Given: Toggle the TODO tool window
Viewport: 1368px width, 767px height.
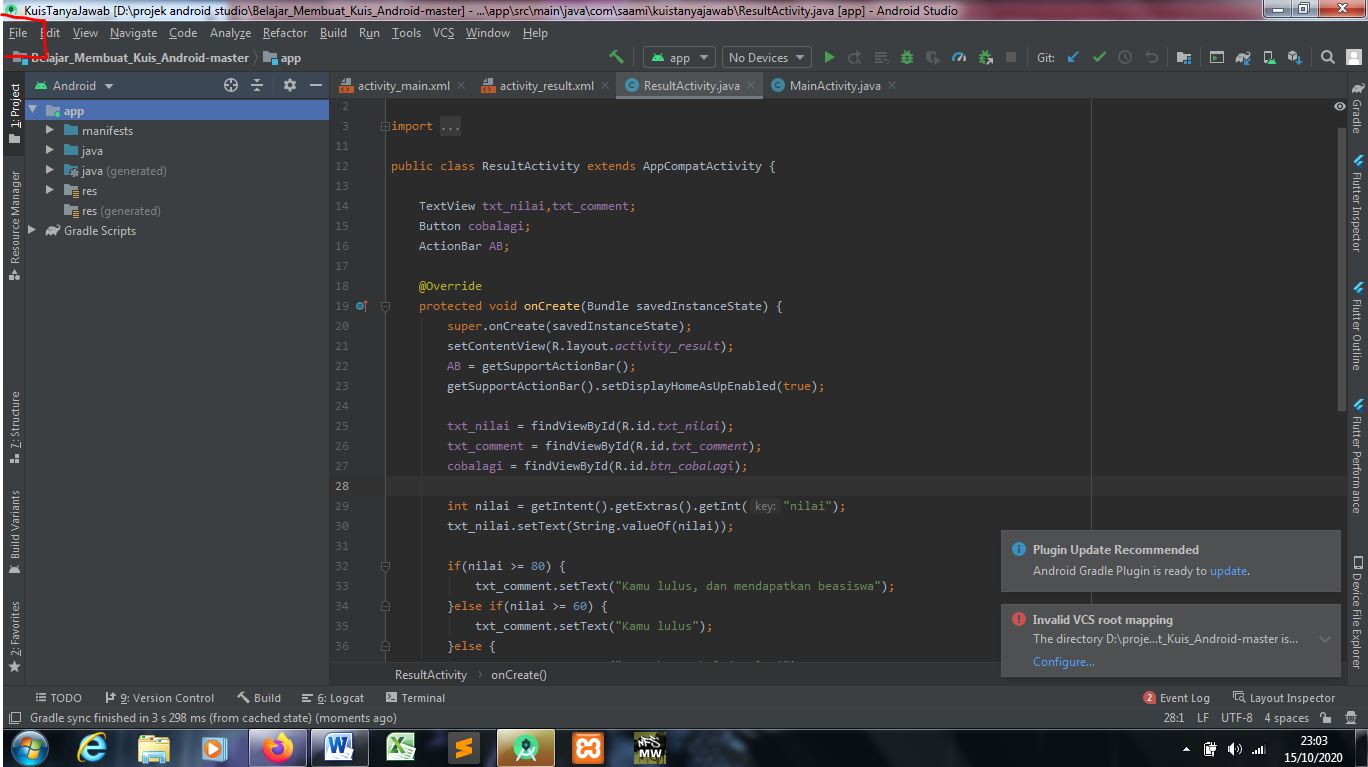Looking at the screenshot, I should click(58, 697).
